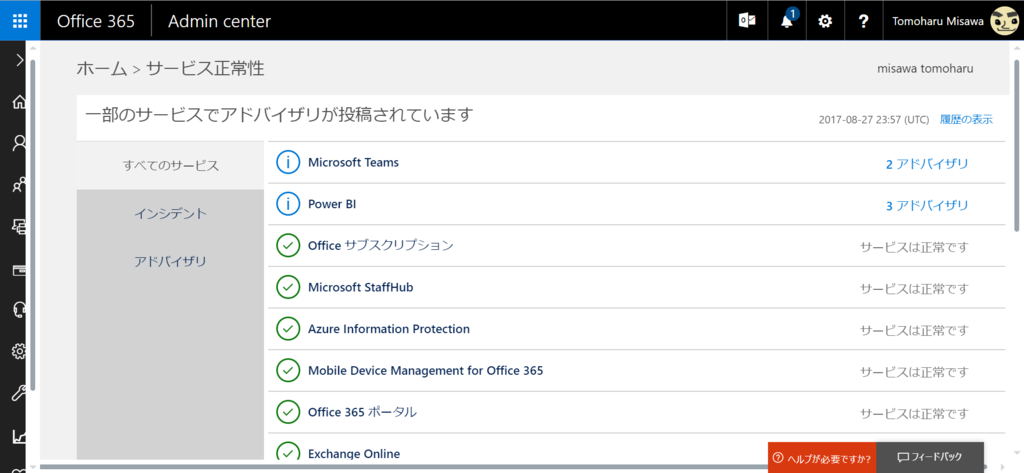This screenshot has height=473, width=1024.
Task: Open Resources icon in sidebar
Action: [20, 227]
